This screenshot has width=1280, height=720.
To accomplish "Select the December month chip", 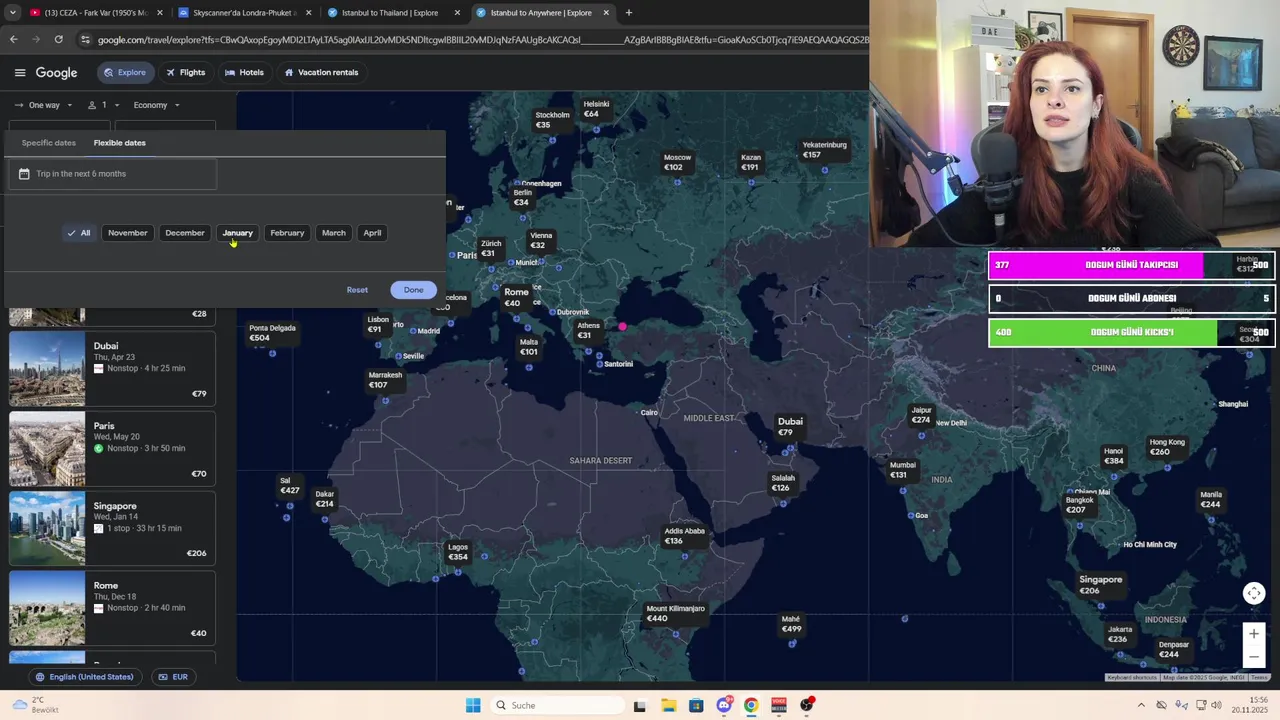I will (x=185, y=233).
